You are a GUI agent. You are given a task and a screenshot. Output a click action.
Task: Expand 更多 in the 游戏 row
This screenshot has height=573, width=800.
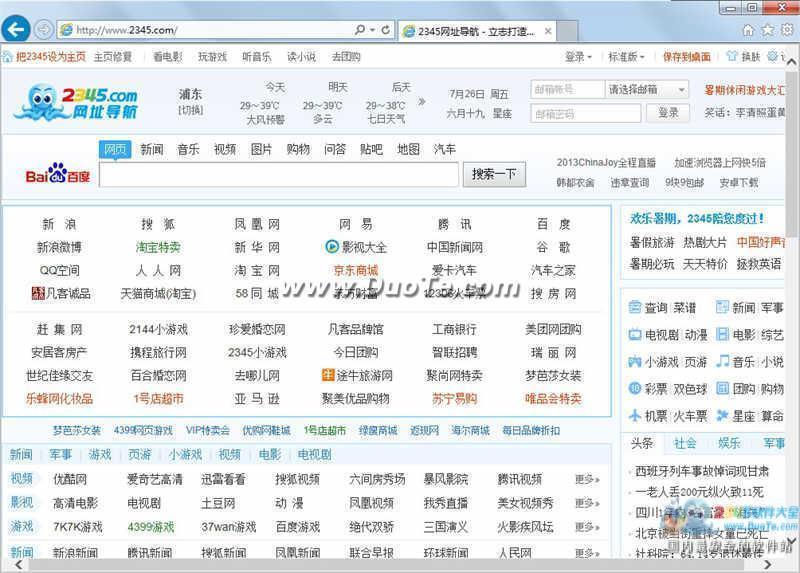[x=587, y=527]
